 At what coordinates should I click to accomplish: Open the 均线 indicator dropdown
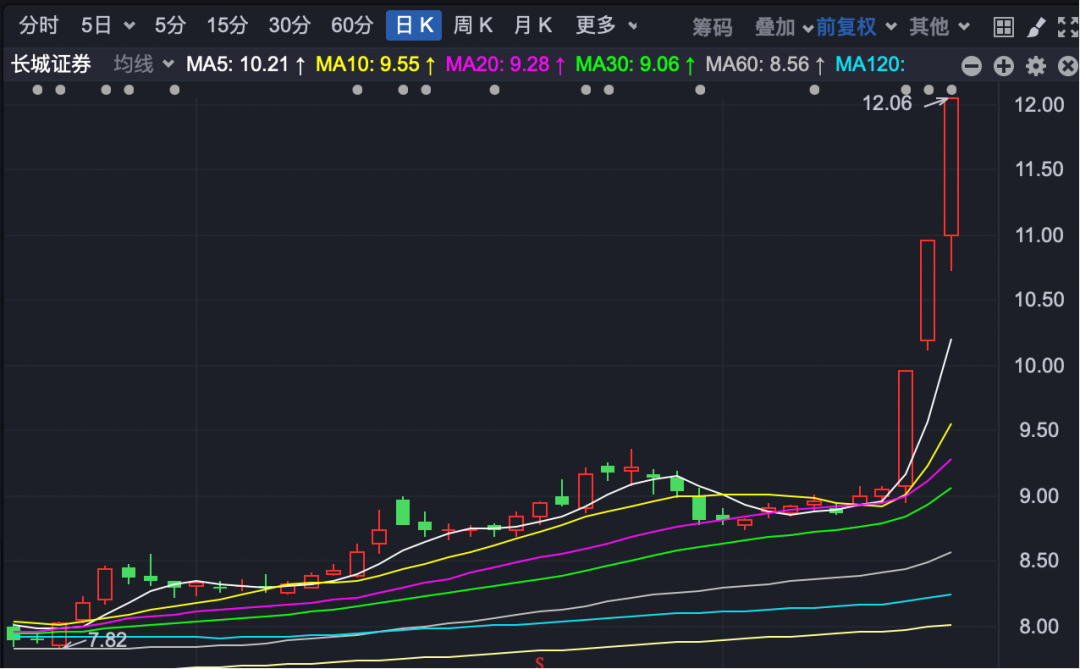(x=143, y=65)
